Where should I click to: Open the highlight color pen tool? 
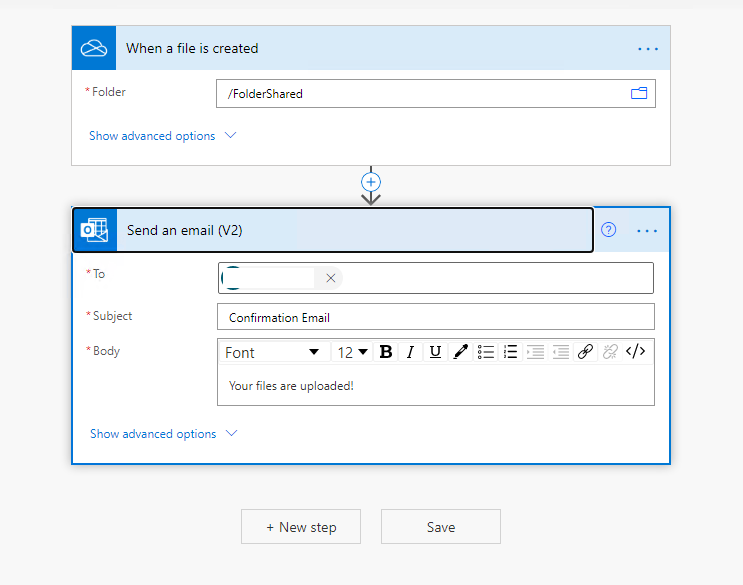tap(460, 352)
